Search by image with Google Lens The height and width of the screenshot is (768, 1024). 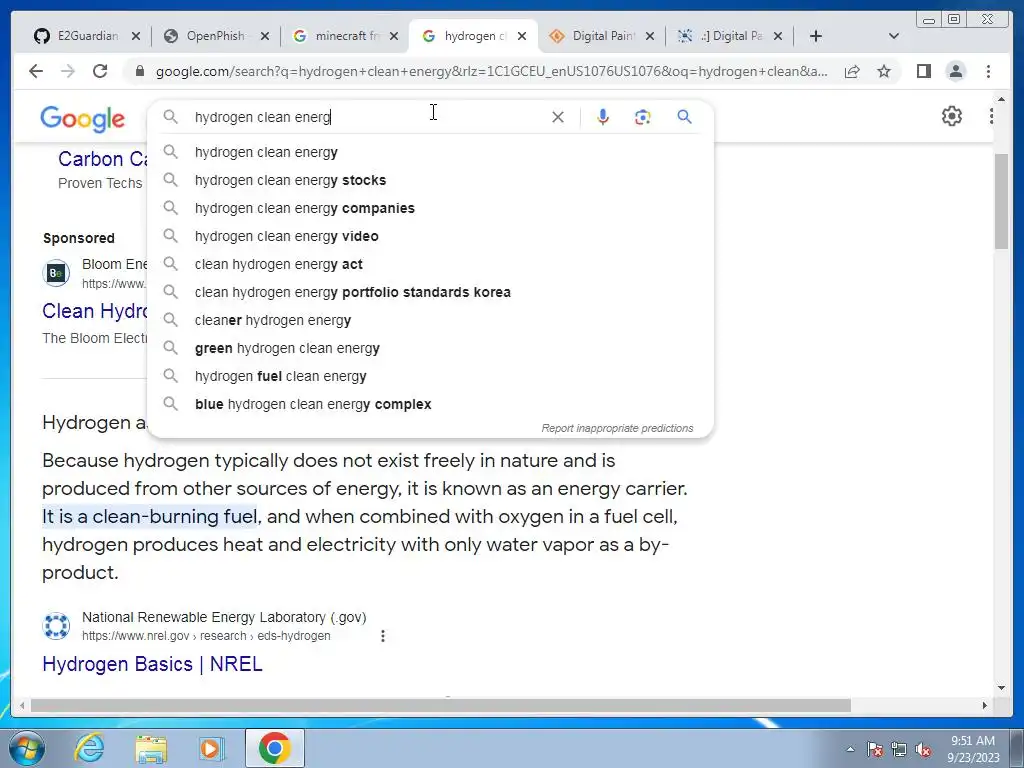click(643, 117)
